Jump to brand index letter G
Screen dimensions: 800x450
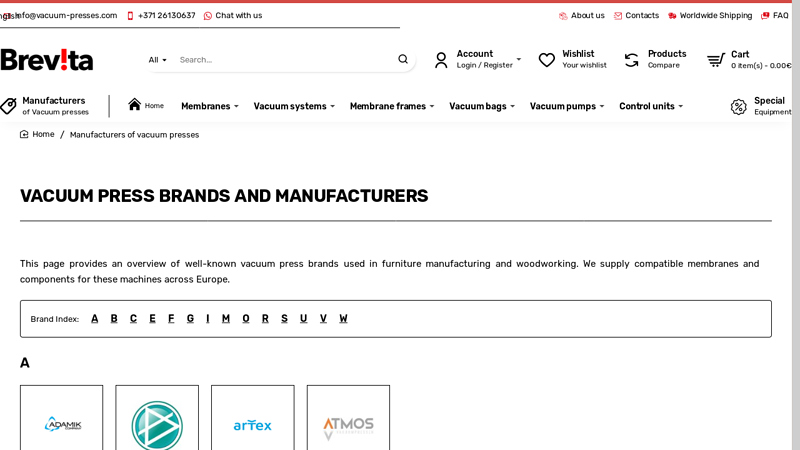click(190, 318)
